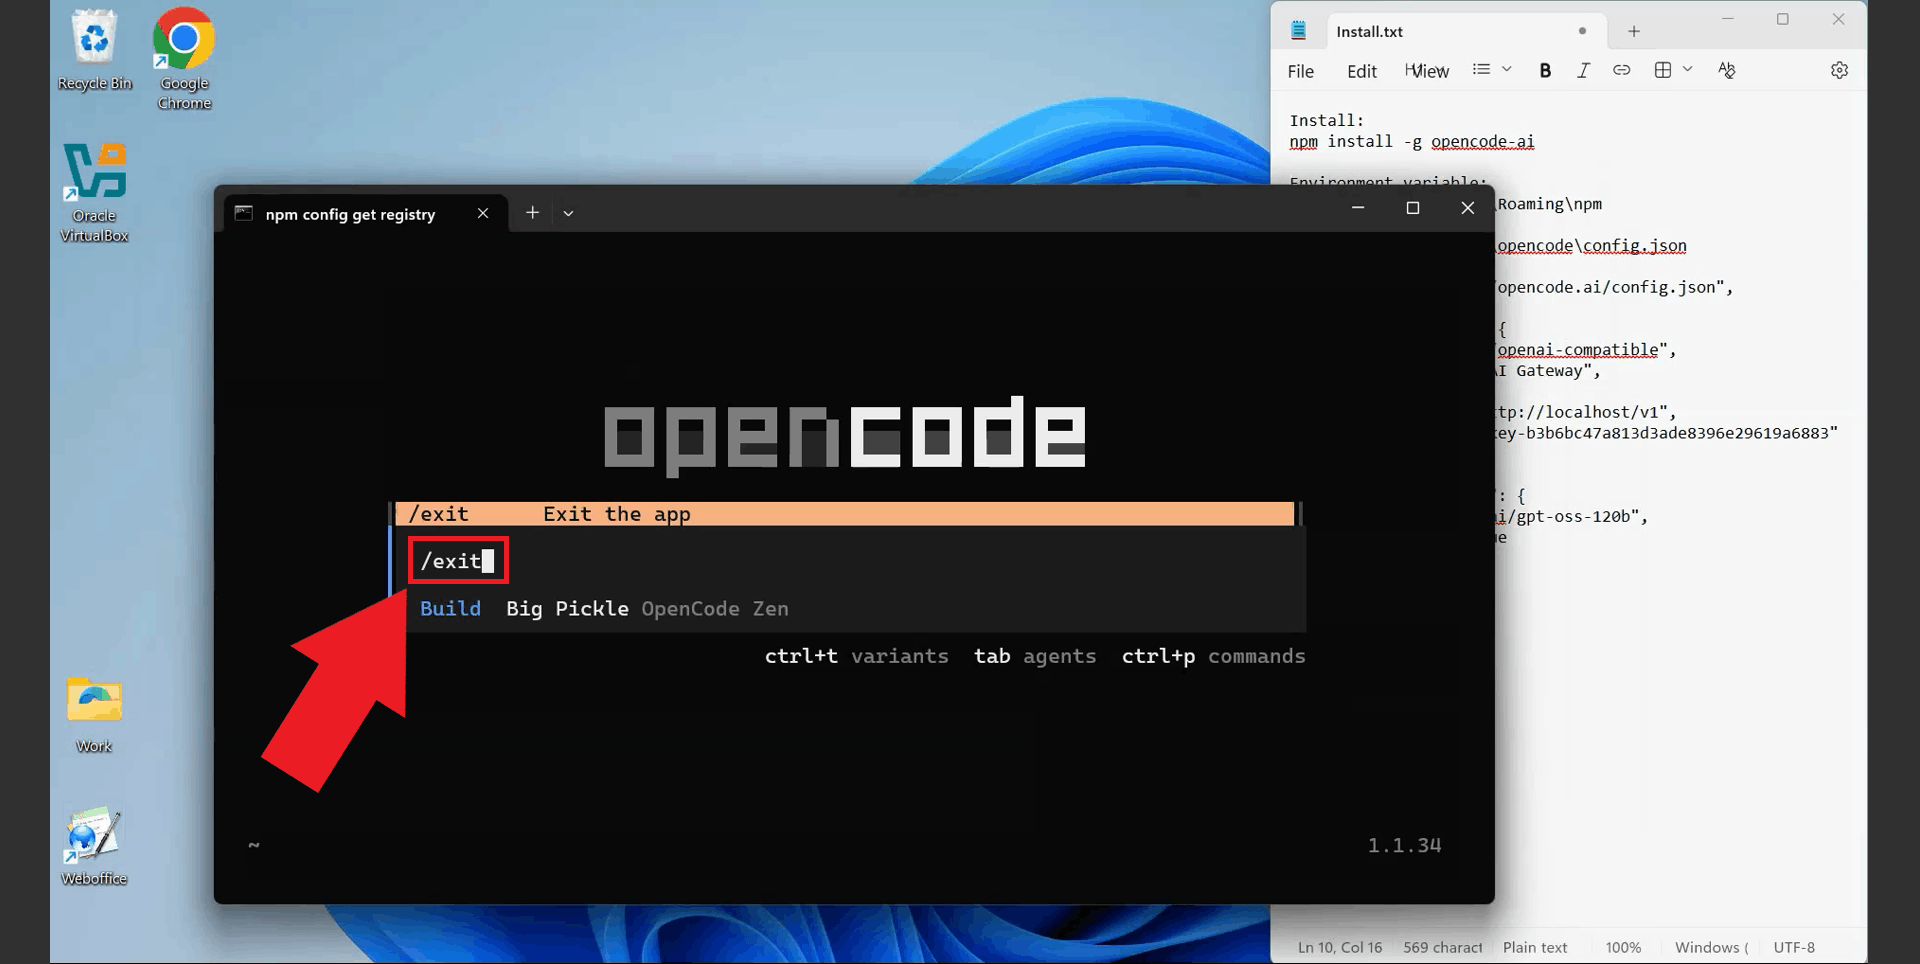This screenshot has width=1920, height=964.
Task: Switch to the Big Pickle agent
Action: click(x=567, y=608)
